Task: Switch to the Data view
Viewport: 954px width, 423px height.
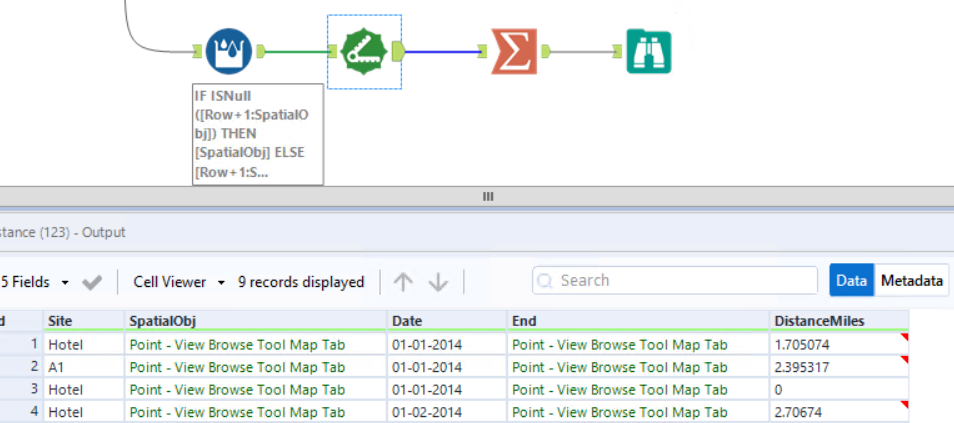Action: click(851, 281)
